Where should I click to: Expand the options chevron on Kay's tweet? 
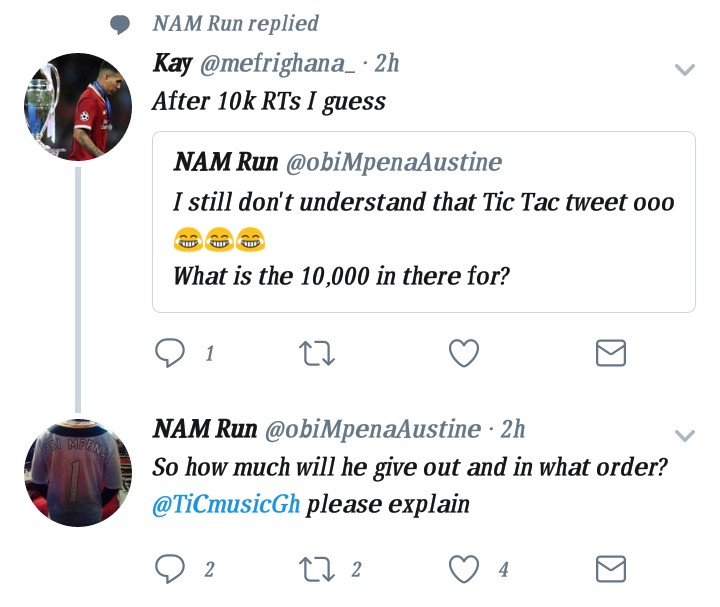tap(685, 70)
